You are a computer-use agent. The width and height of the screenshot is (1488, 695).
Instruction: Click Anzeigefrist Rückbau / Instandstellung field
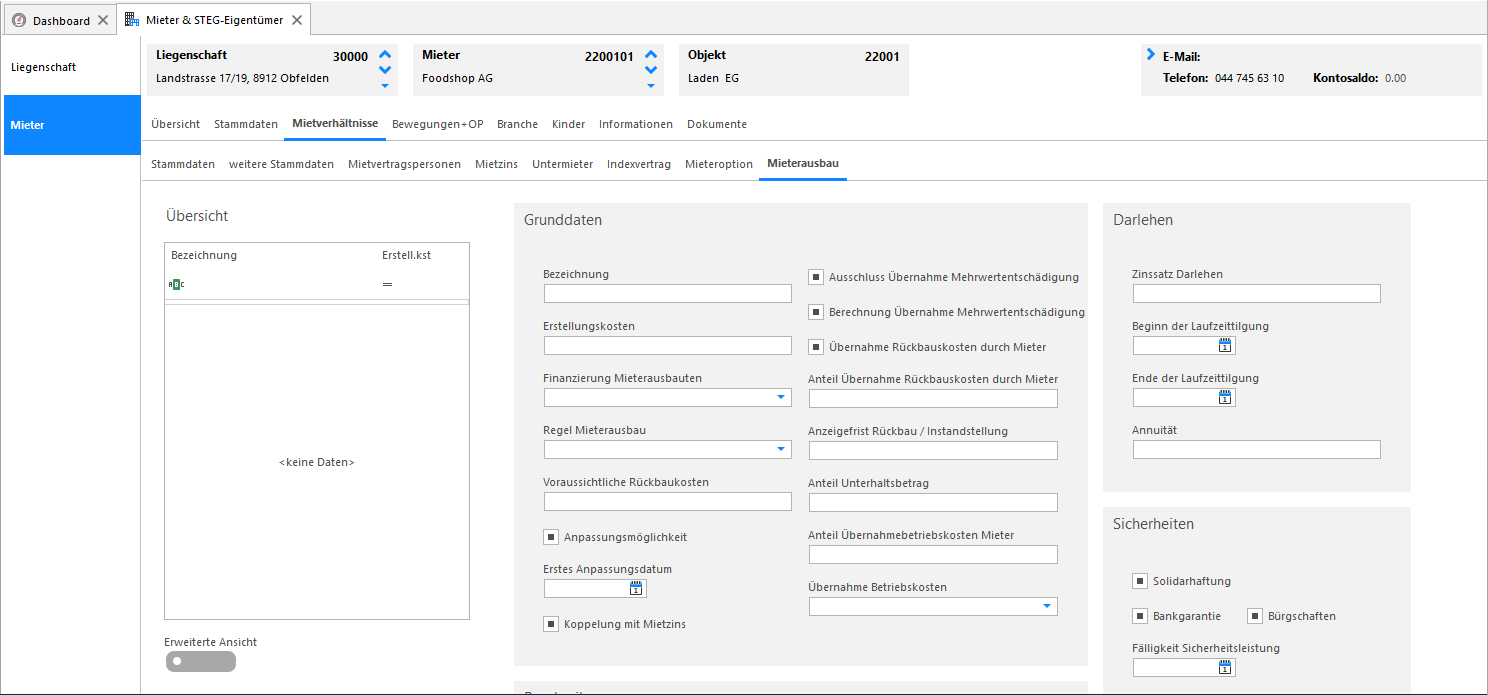(933, 450)
